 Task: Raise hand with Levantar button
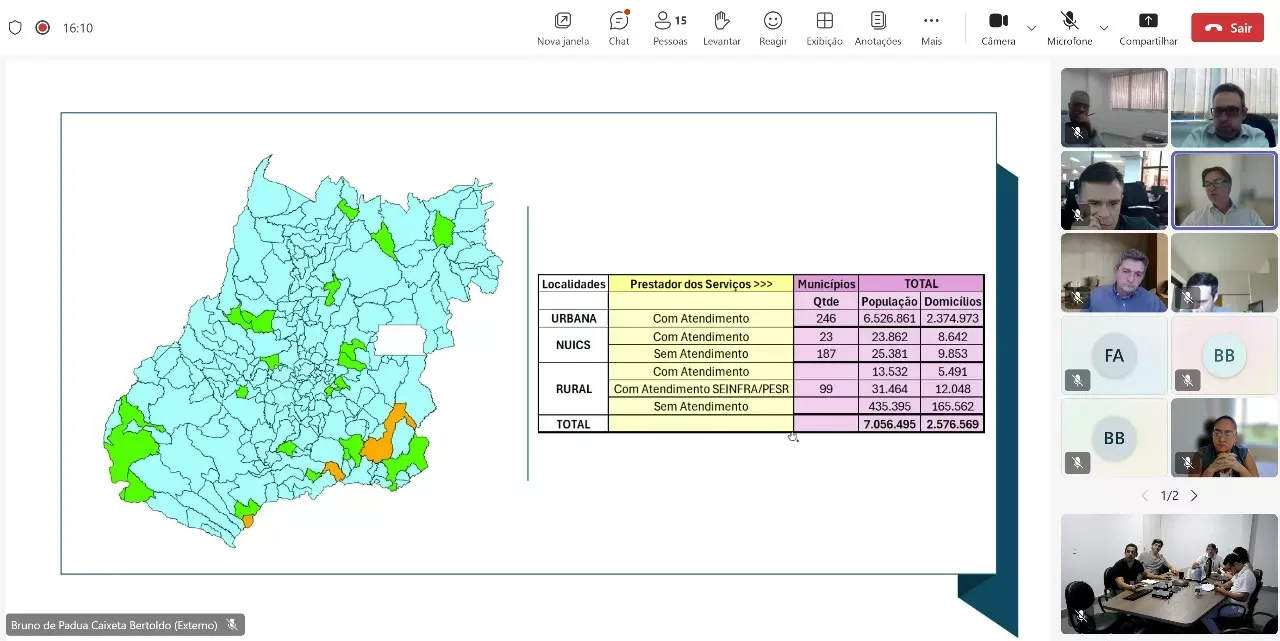coord(721,28)
